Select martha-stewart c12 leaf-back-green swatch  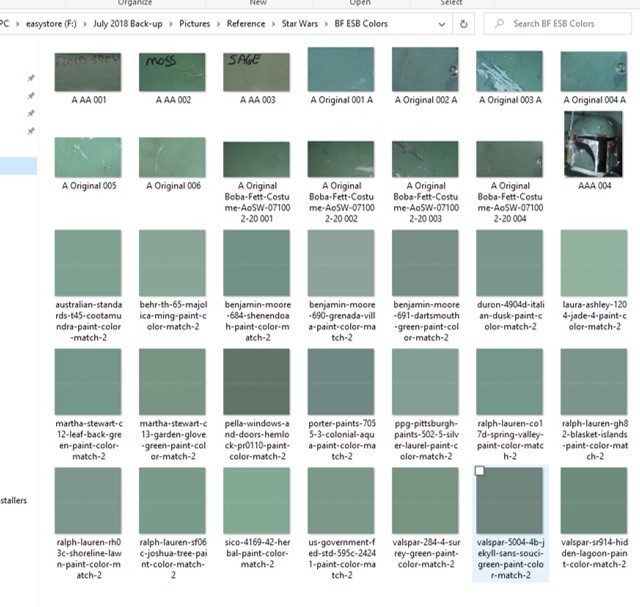(x=88, y=382)
